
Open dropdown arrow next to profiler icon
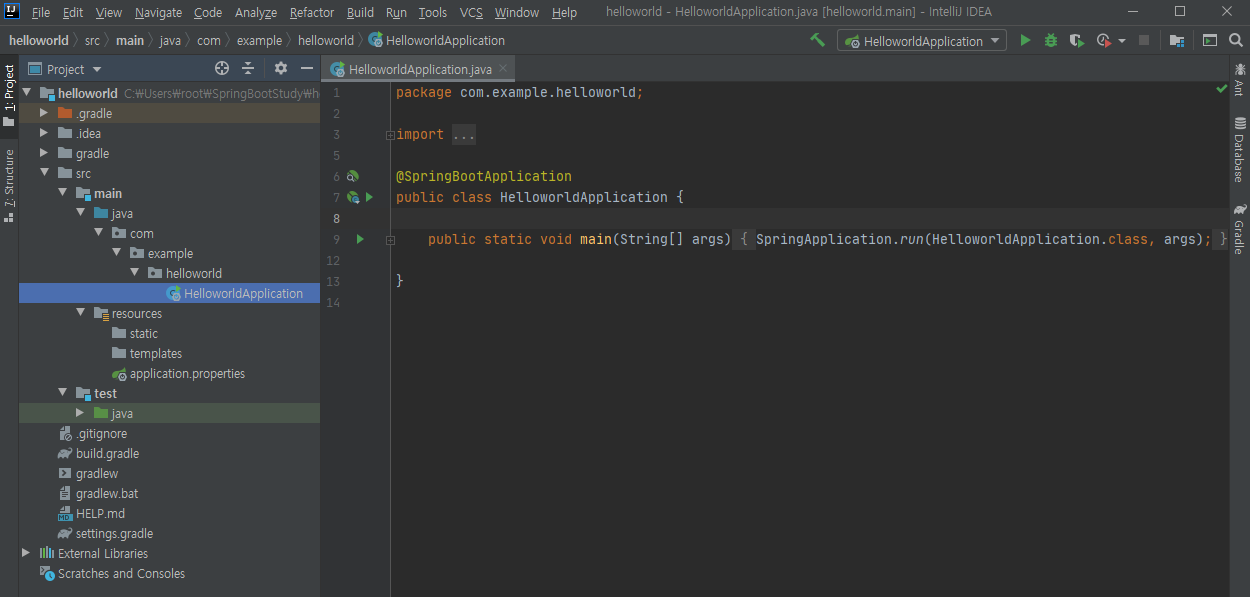(1122, 41)
